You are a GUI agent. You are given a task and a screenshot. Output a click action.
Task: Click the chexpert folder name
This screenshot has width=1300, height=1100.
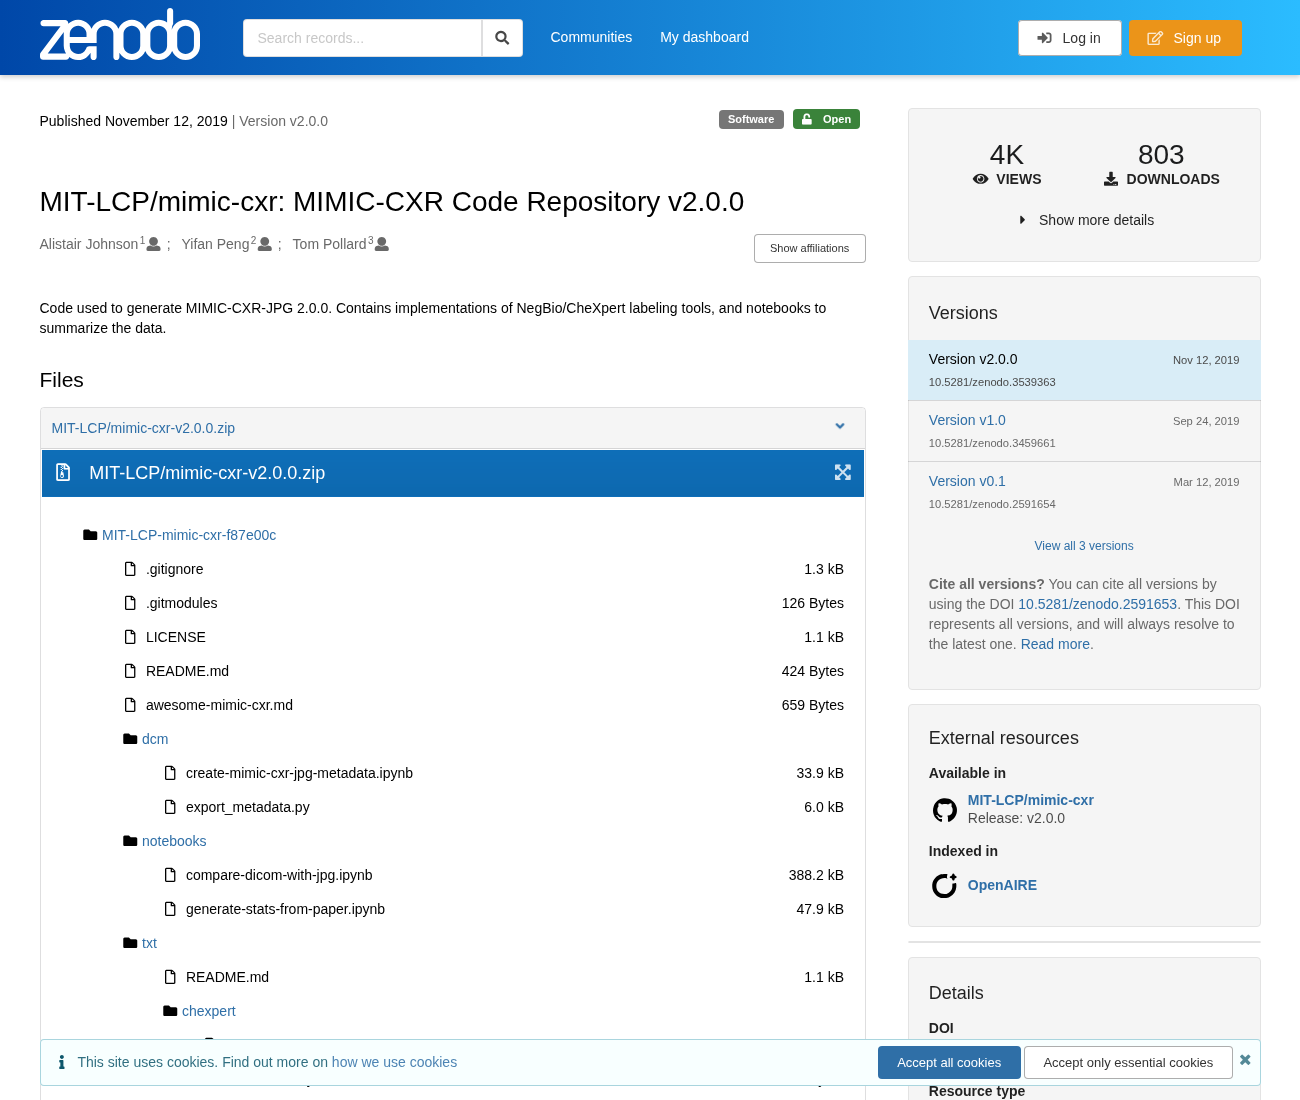tap(209, 1011)
